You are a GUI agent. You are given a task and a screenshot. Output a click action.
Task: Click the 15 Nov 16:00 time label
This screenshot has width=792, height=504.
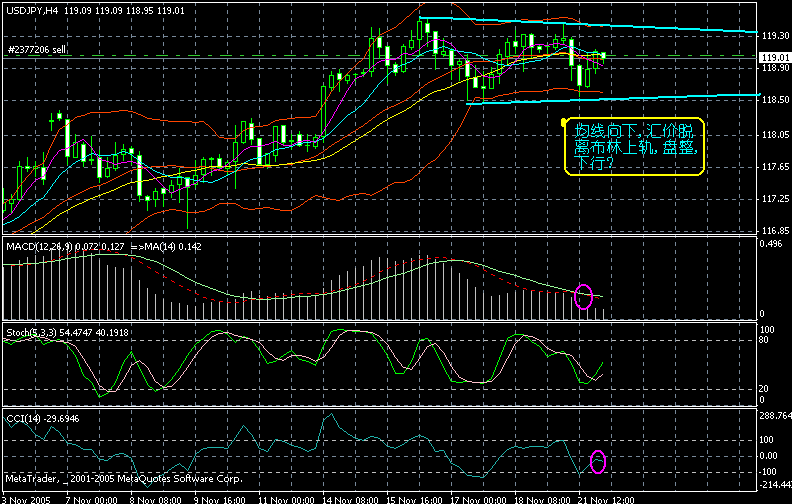coord(414,500)
